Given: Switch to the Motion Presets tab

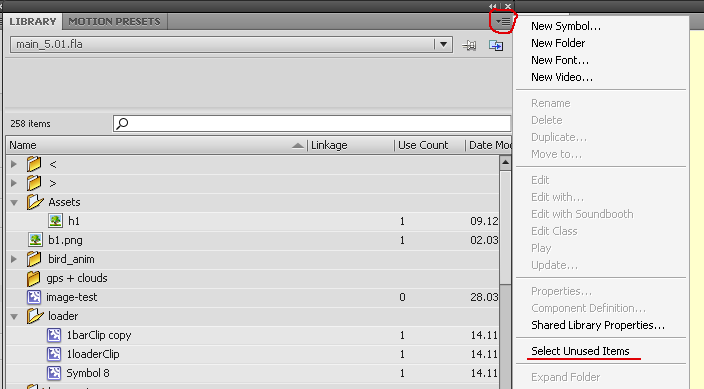Looking at the screenshot, I should [114, 22].
